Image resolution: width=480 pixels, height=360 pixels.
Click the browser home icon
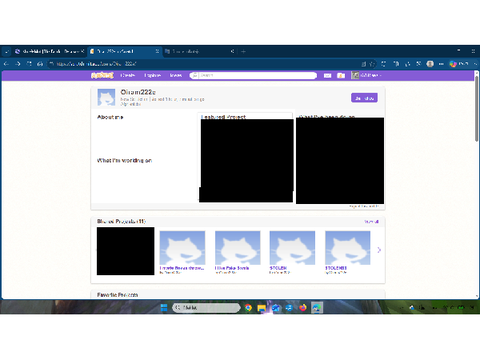click(40, 64)
